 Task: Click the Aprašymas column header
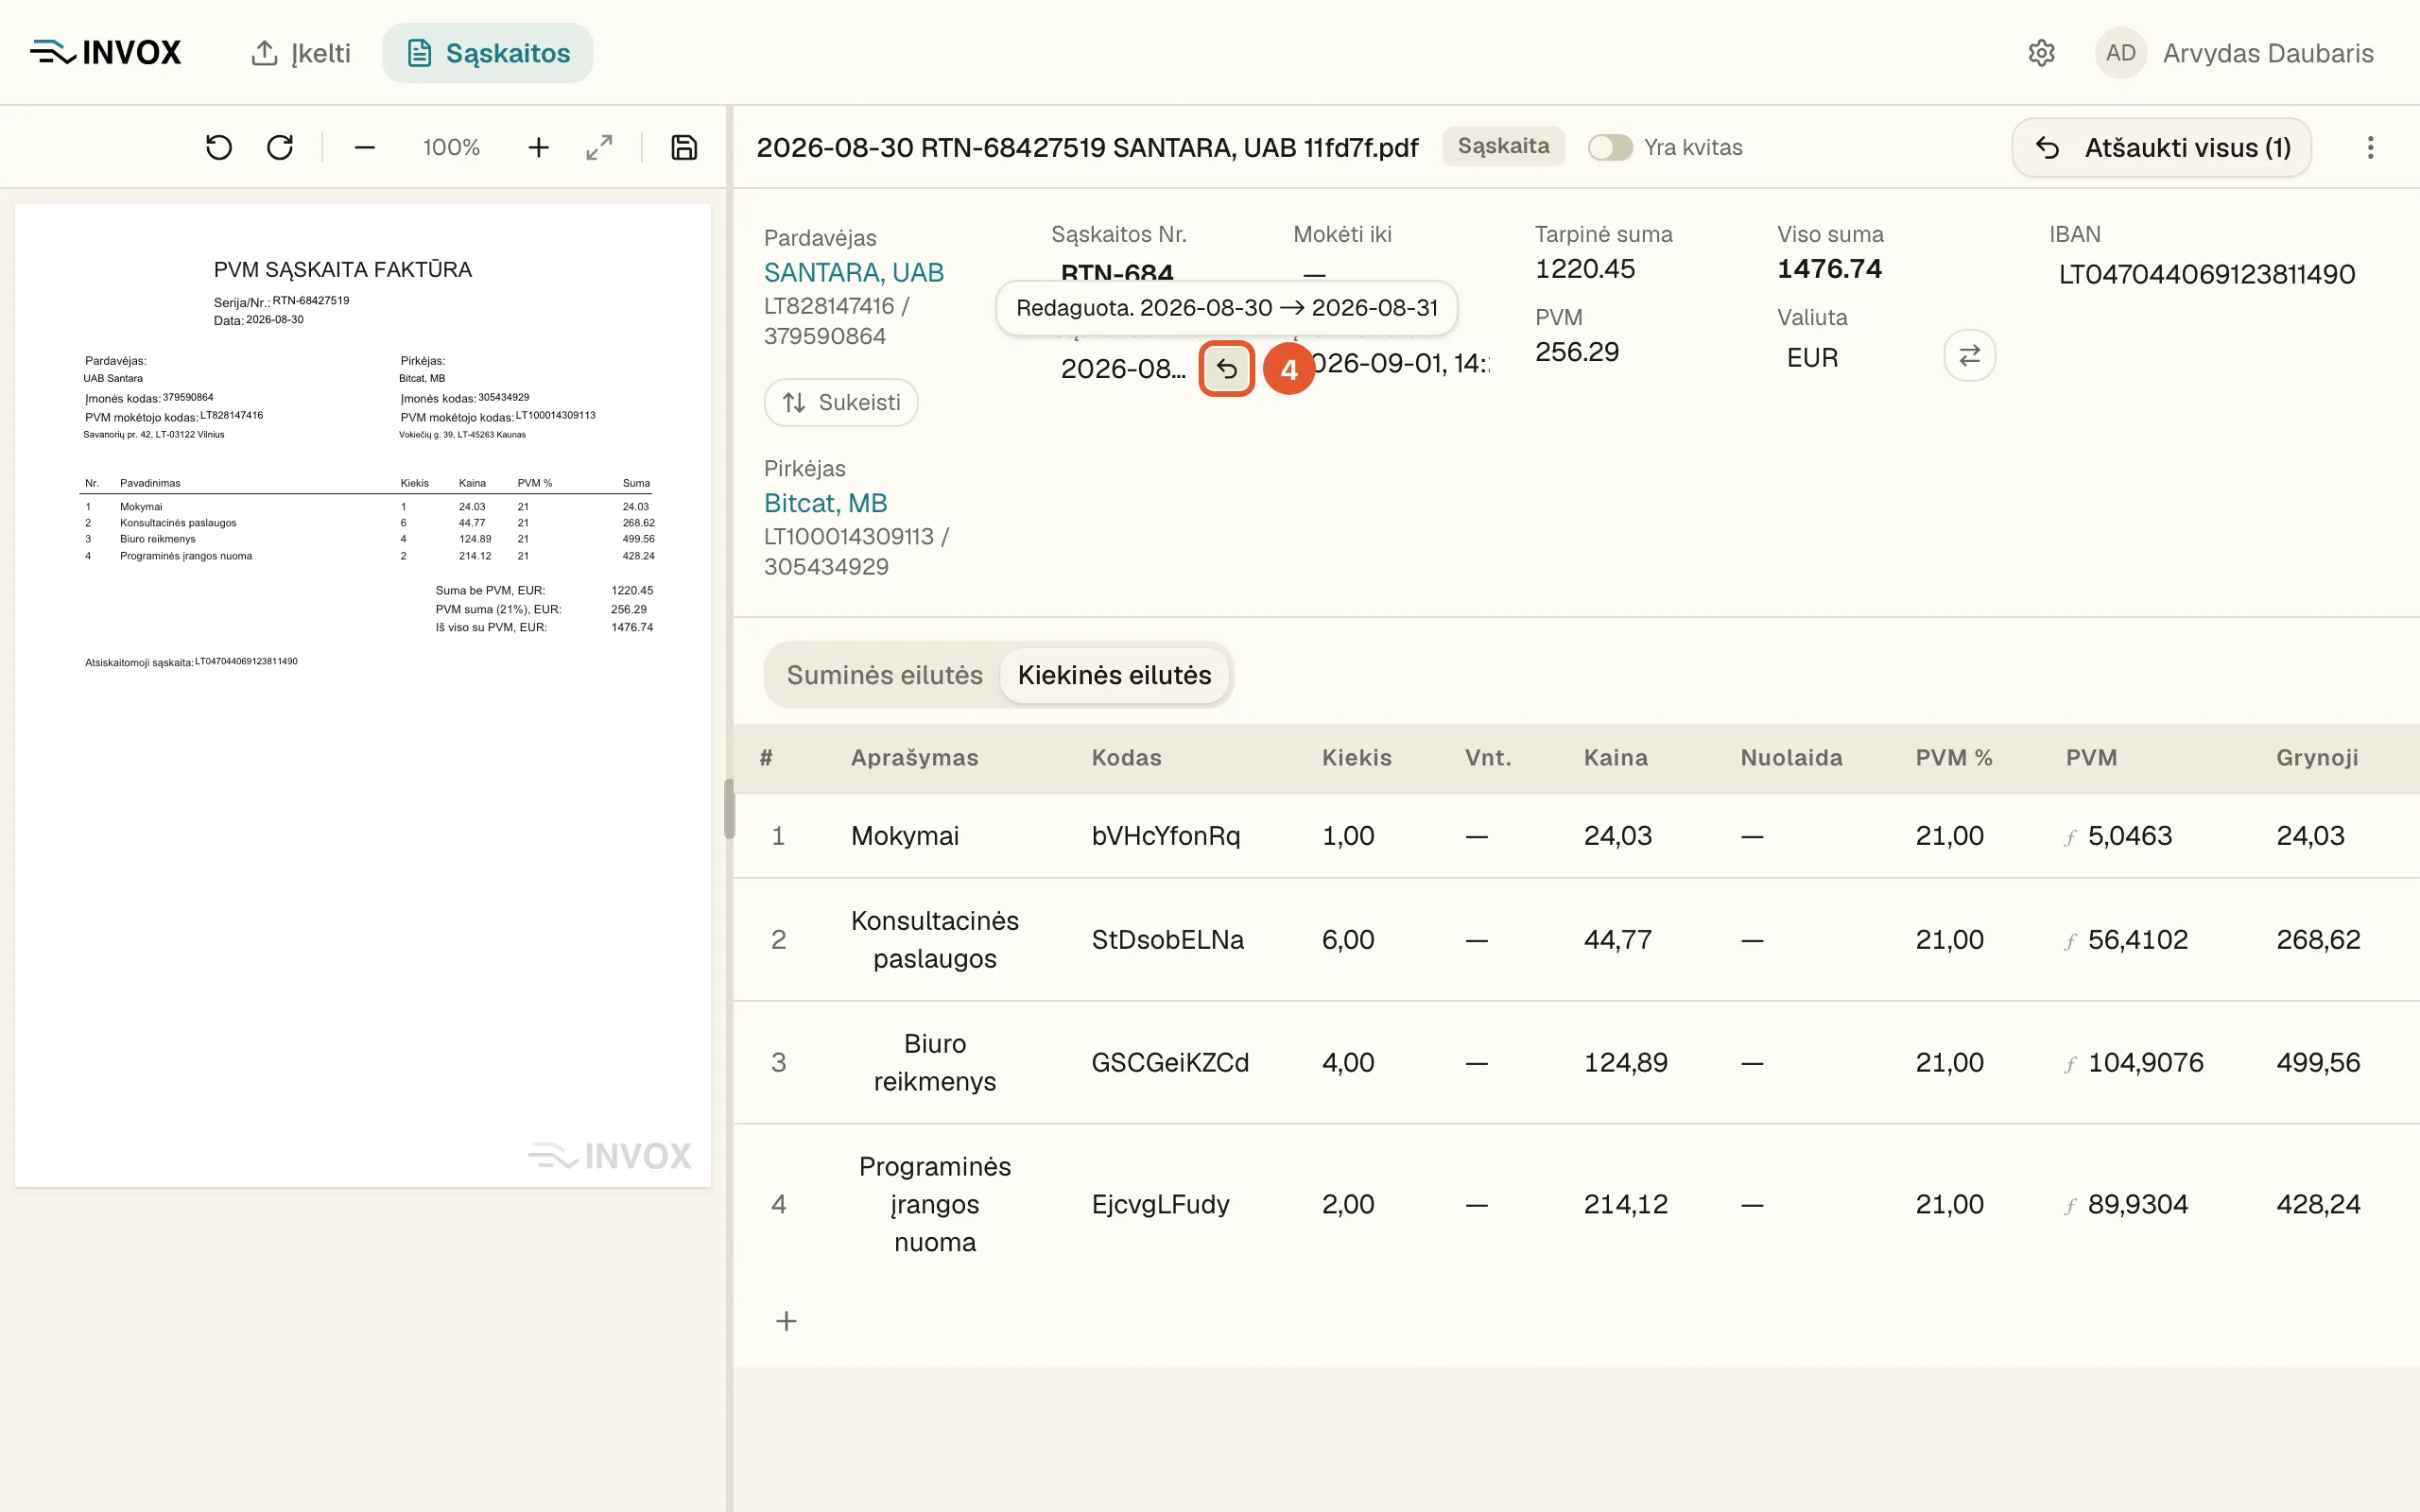[914, 758]
